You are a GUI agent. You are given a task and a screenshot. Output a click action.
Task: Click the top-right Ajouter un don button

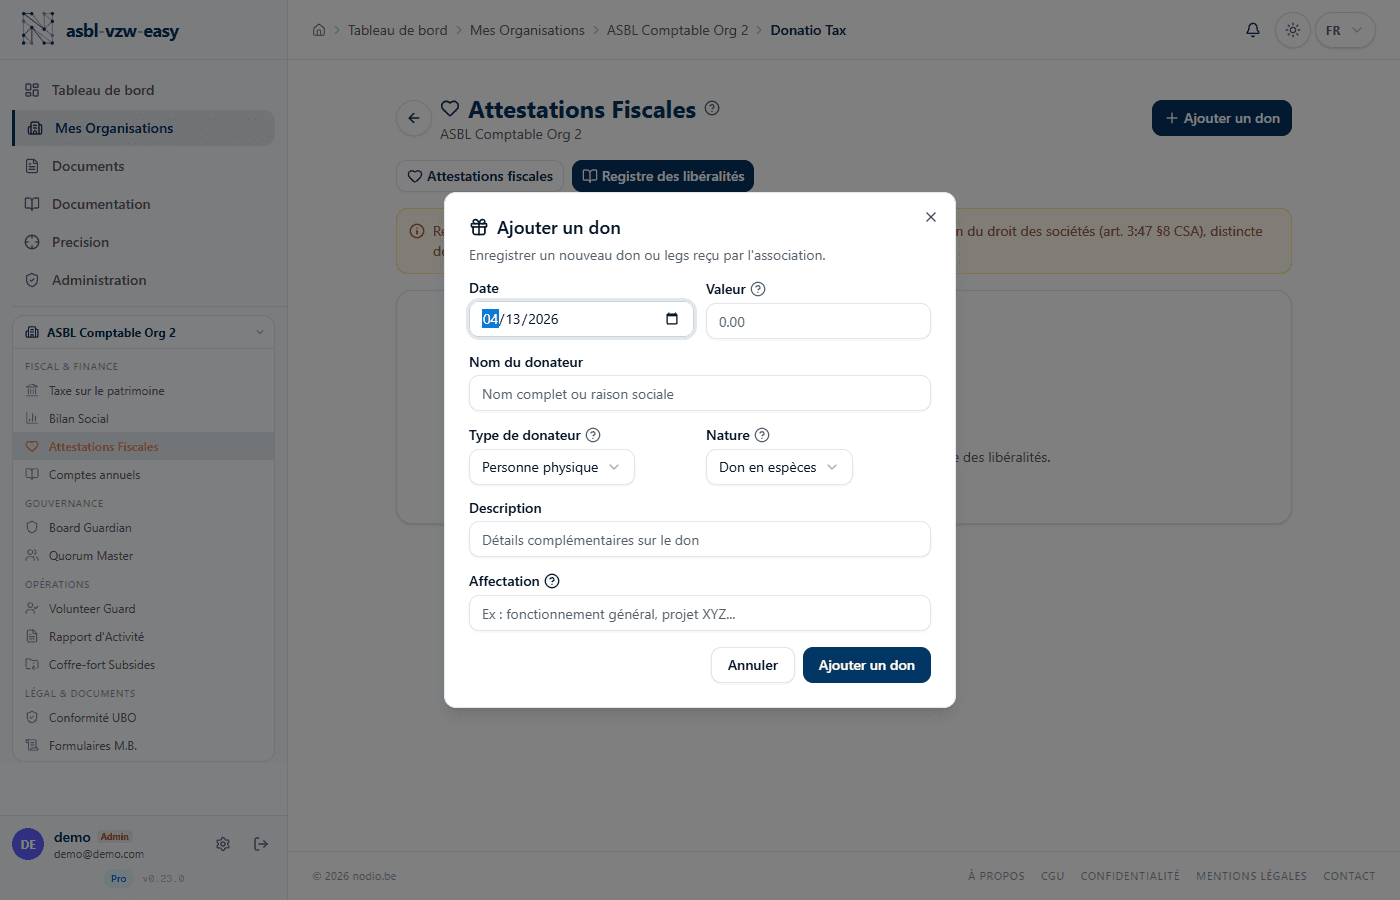(x=1222, y=118)
